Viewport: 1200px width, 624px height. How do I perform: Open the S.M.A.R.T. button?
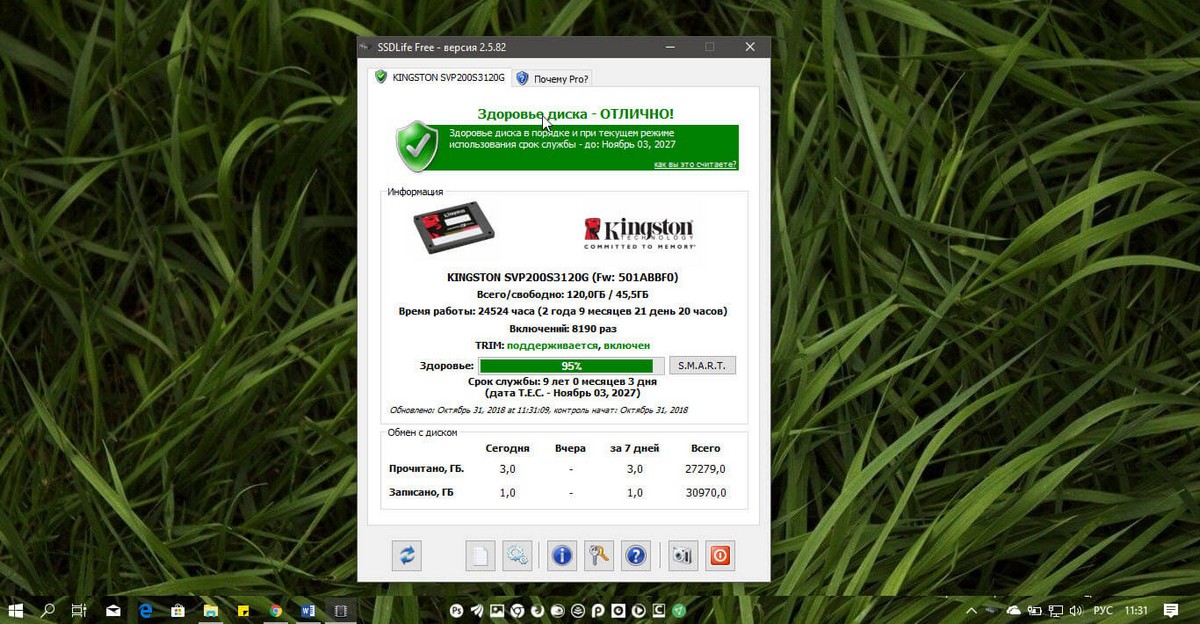(x=702, y=365)
